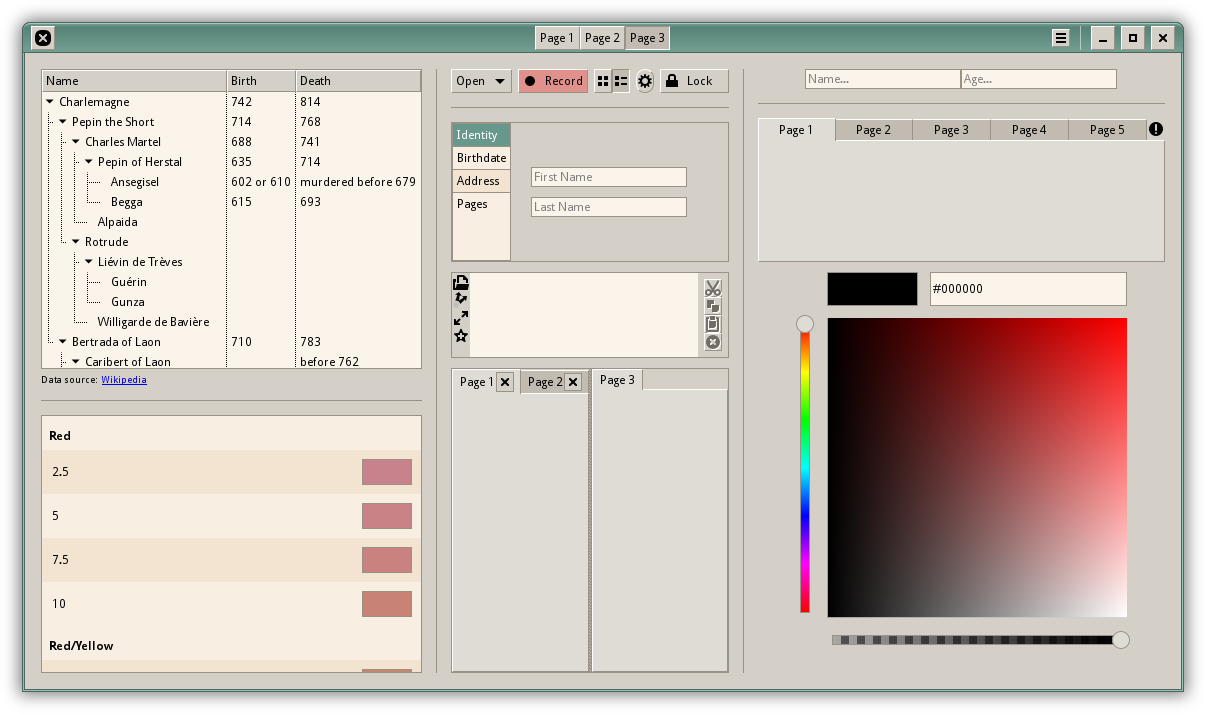This screenshot has width=1206, height=714.
Task: Select Page 2 in the title bar switcher
Action: click(x=603, y=38)
